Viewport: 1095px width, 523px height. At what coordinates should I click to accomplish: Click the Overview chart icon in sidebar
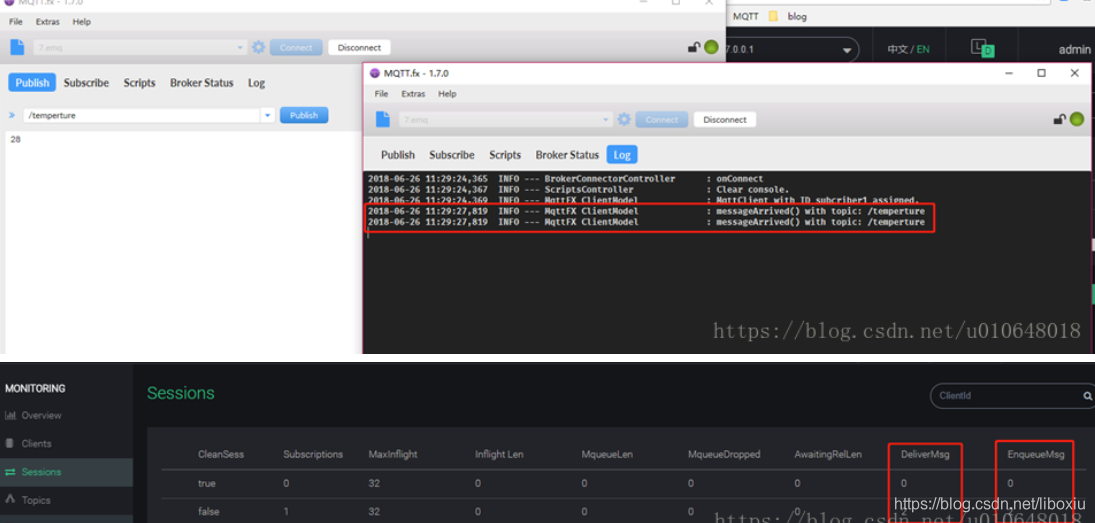10,415
